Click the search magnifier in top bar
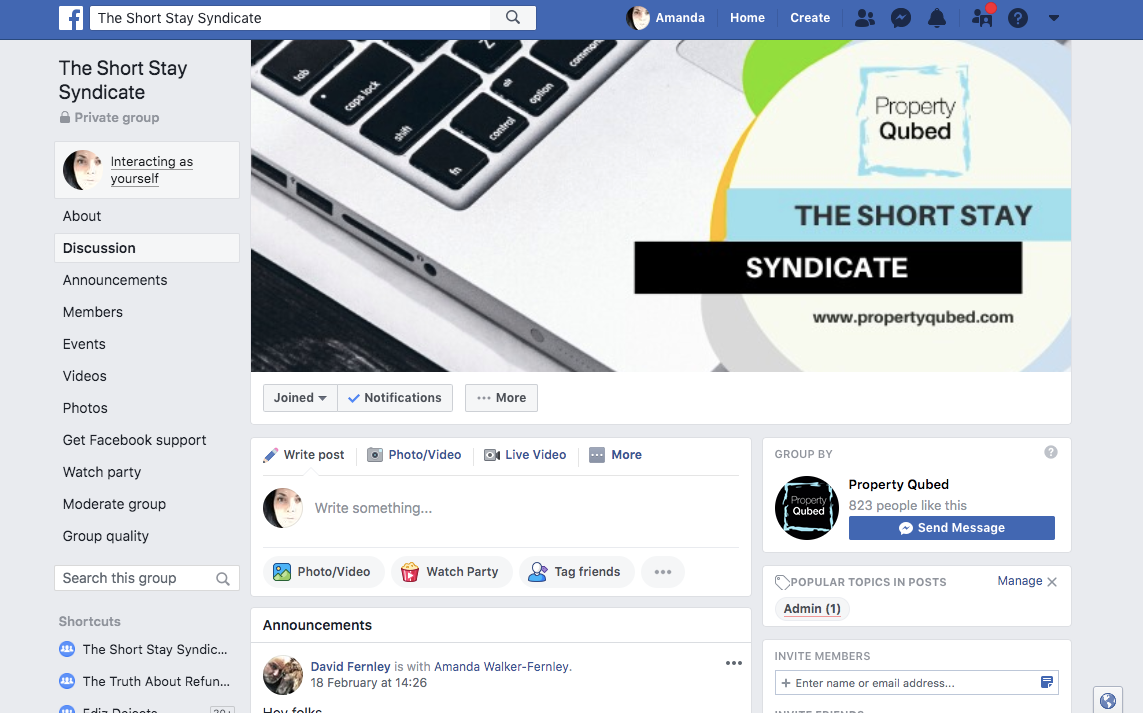This screenshot has width=1143, height=713. (513, 17)
